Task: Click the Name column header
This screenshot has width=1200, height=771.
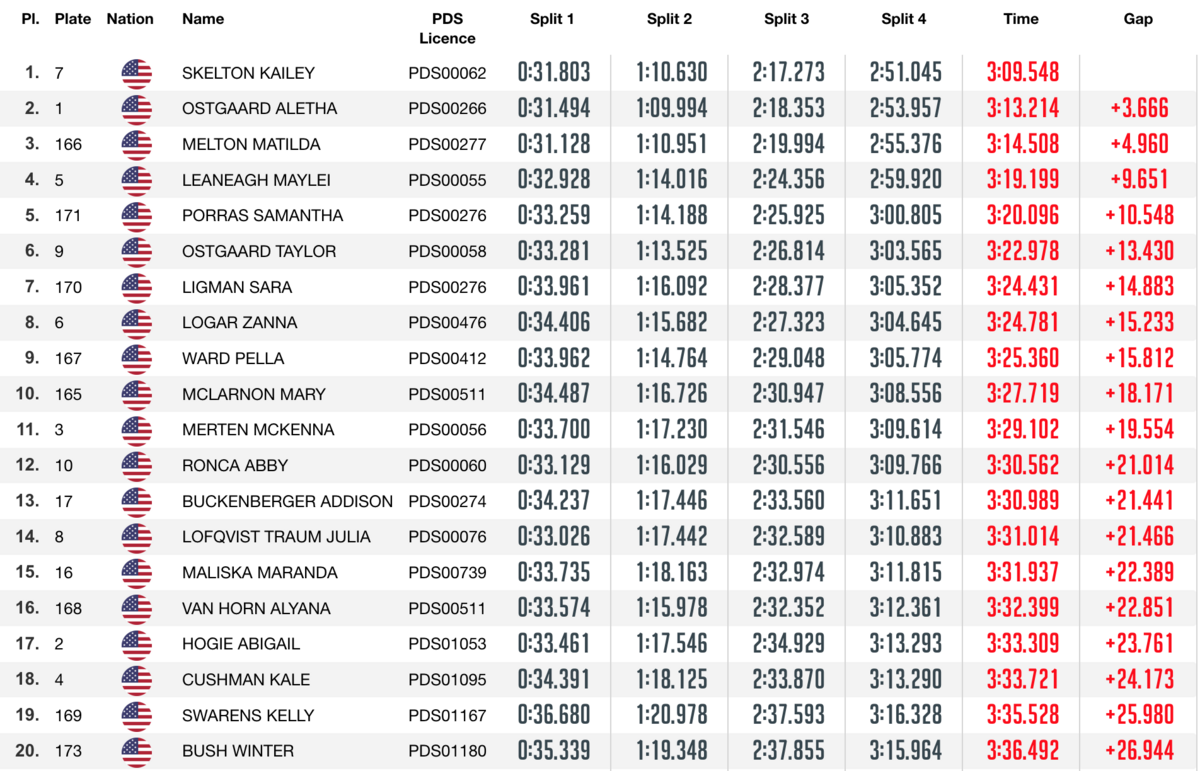Action: tap(203, 19)
